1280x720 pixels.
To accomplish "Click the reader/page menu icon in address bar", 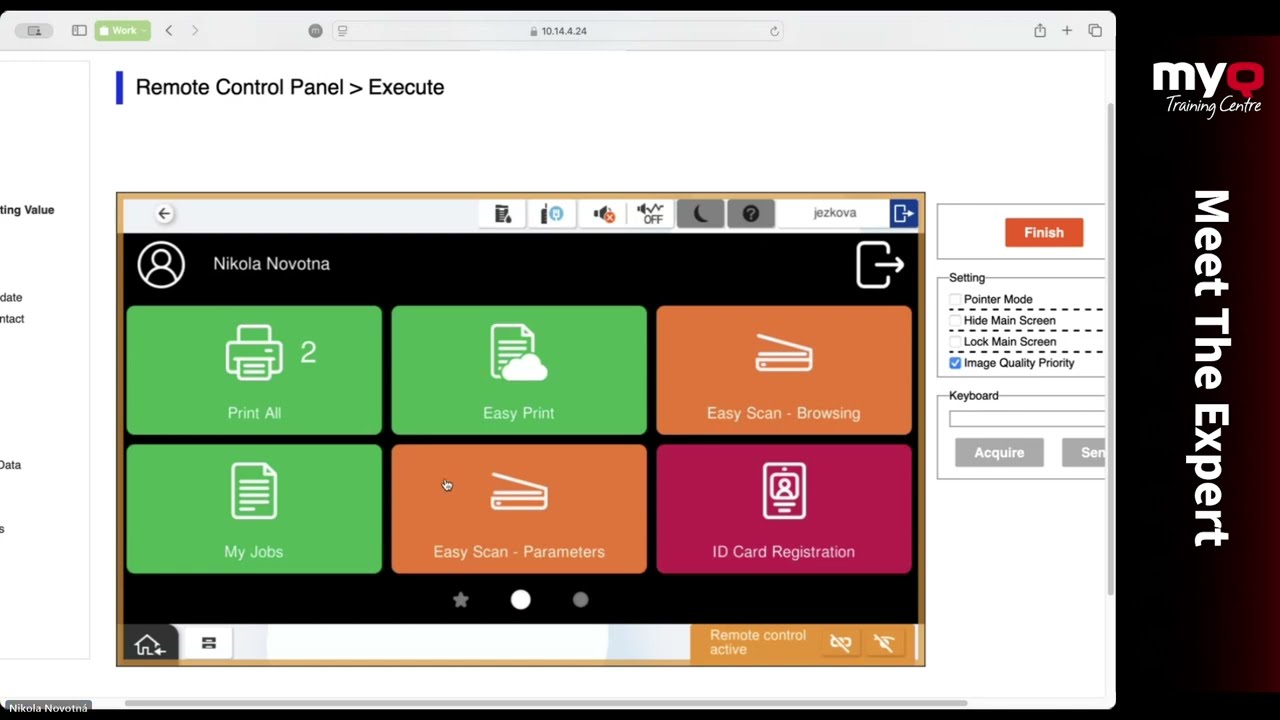I will (x=342, y=31).
